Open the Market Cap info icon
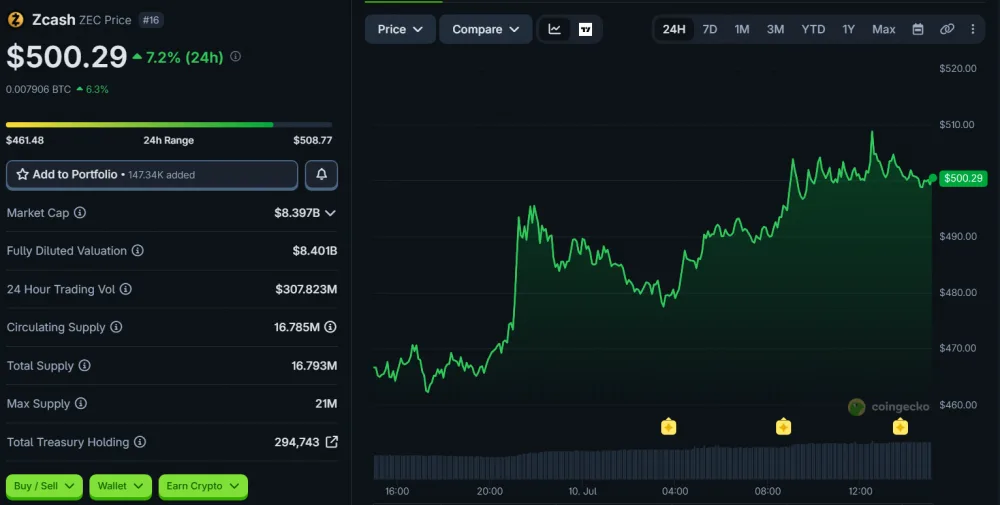This screenshot has width=1000, height=505. 80,212
